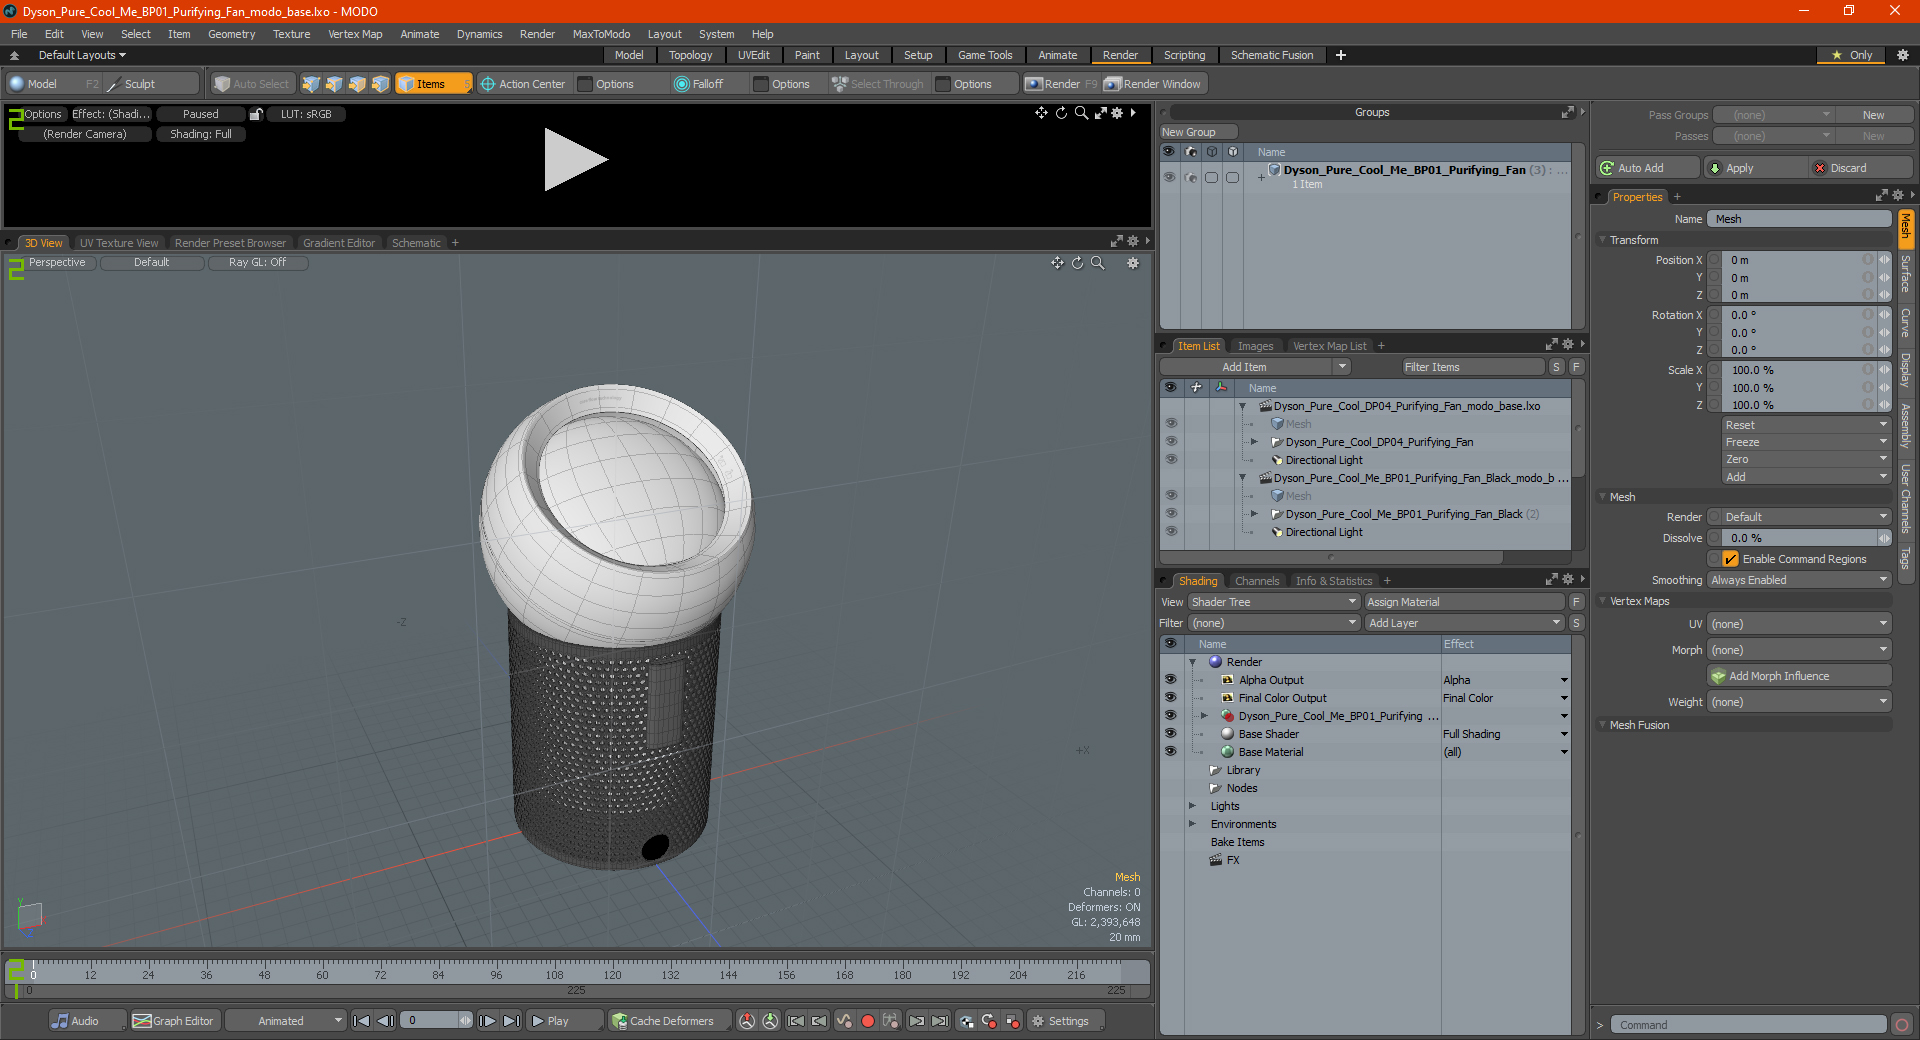Go to last frame
This screenshot has width=1920, height=1040.
pos(511,1021)
